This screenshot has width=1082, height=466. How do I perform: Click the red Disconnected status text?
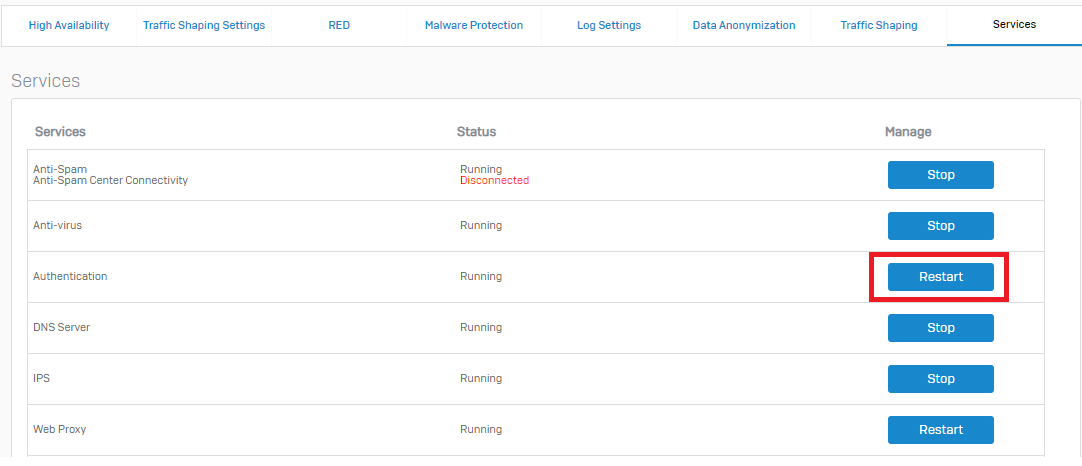[494, 181]
